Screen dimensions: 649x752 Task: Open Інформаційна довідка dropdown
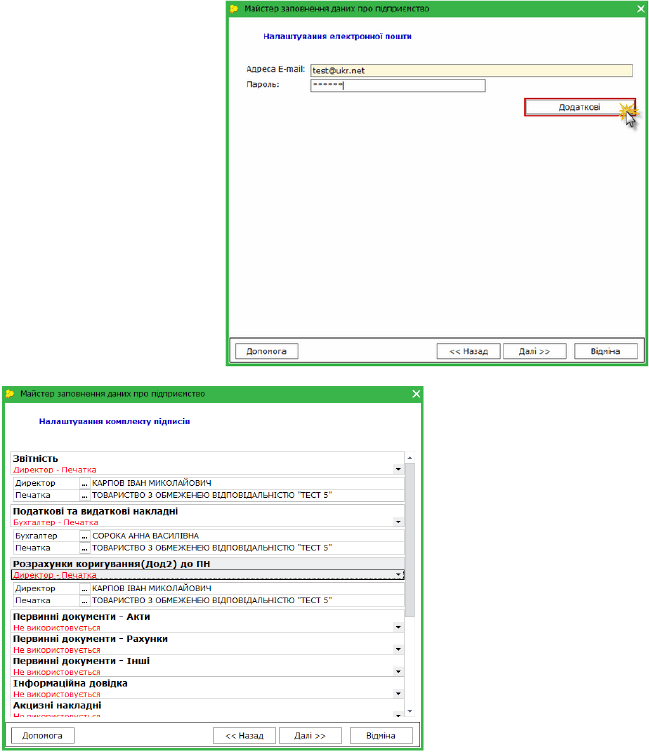[398, 693]
